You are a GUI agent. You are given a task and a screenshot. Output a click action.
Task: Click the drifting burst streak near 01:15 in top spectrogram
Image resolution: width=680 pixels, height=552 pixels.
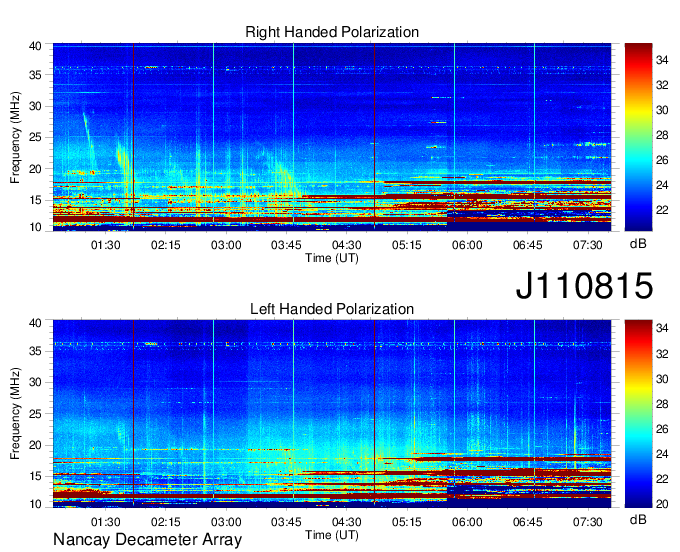coord(89,140)
